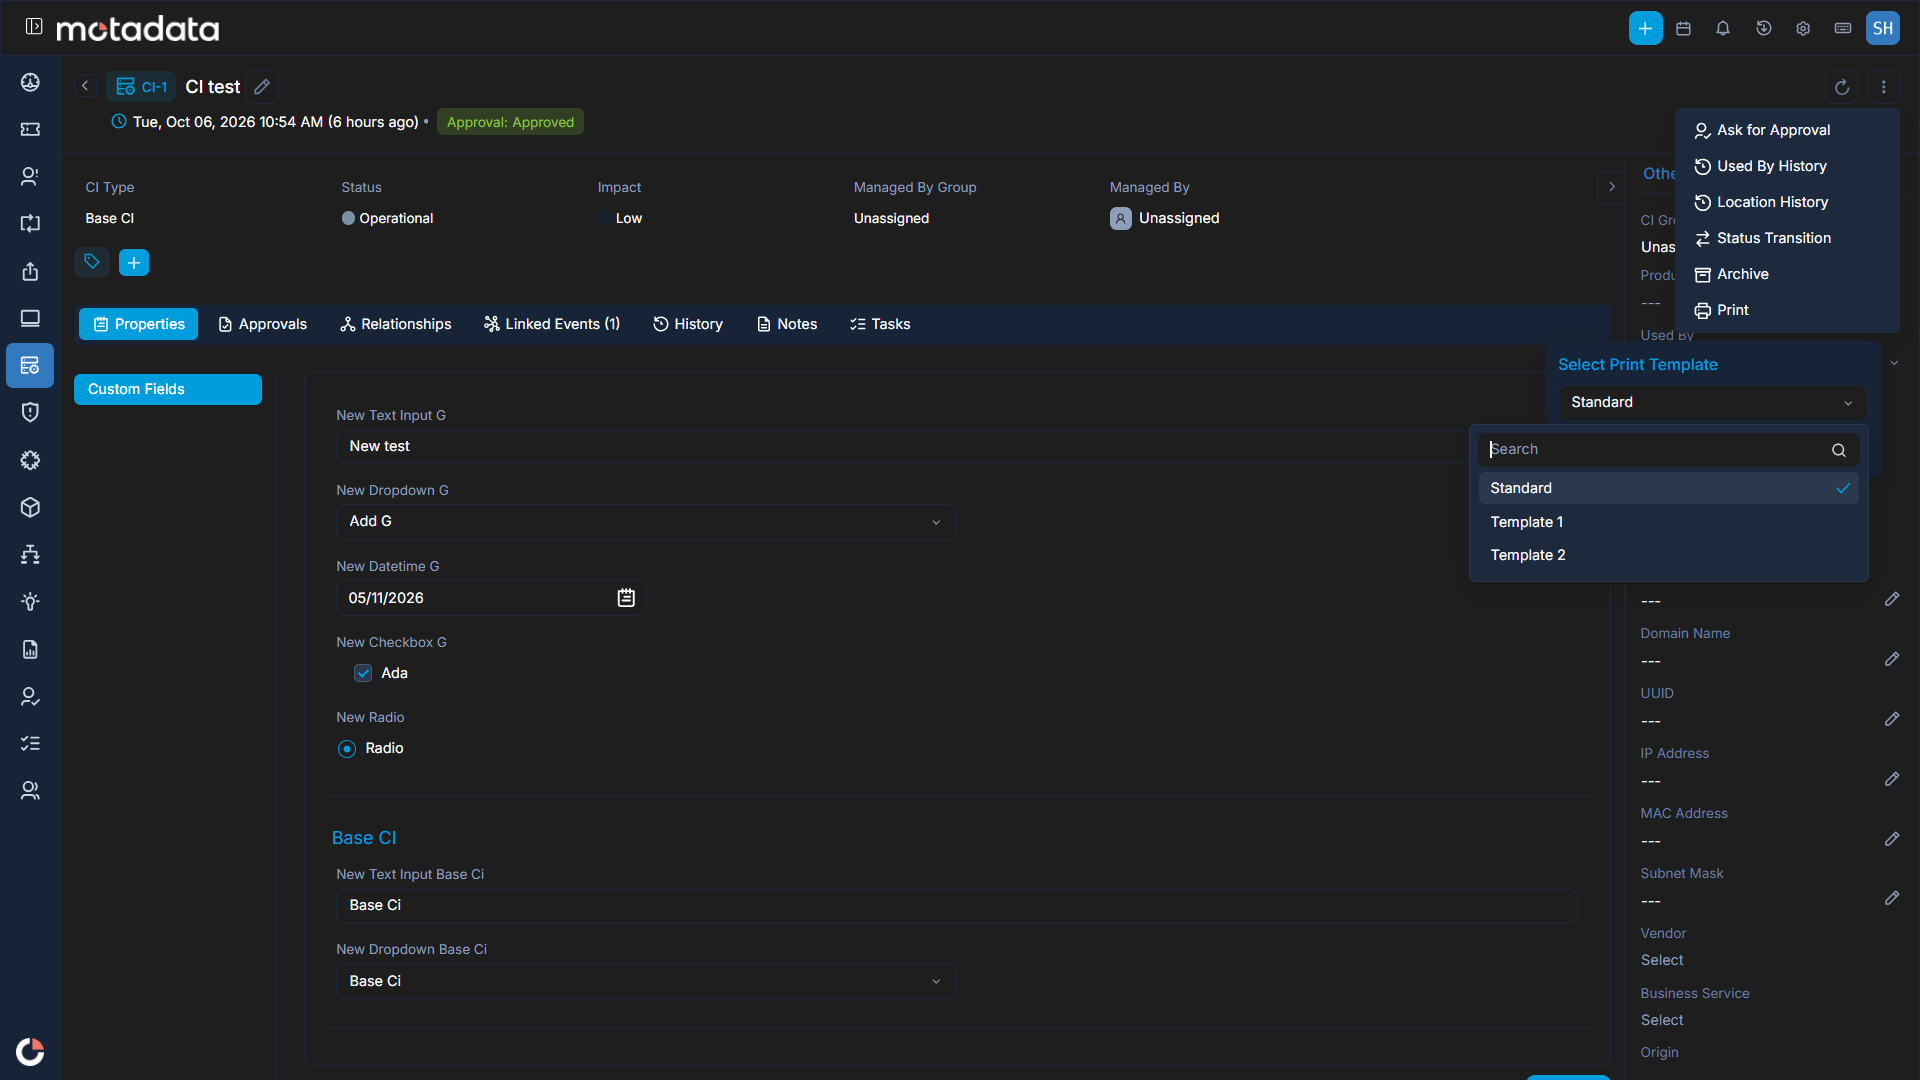Viewport: 1920px width, 1080px height.
Task: Open keyboard shortcuts icon in top bar
Action: point(1843,28)
